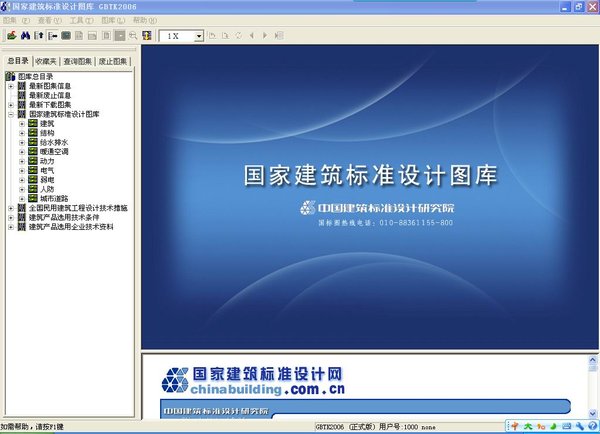Click the magnifier zoom toolbar icon

[x=133, y=36]
